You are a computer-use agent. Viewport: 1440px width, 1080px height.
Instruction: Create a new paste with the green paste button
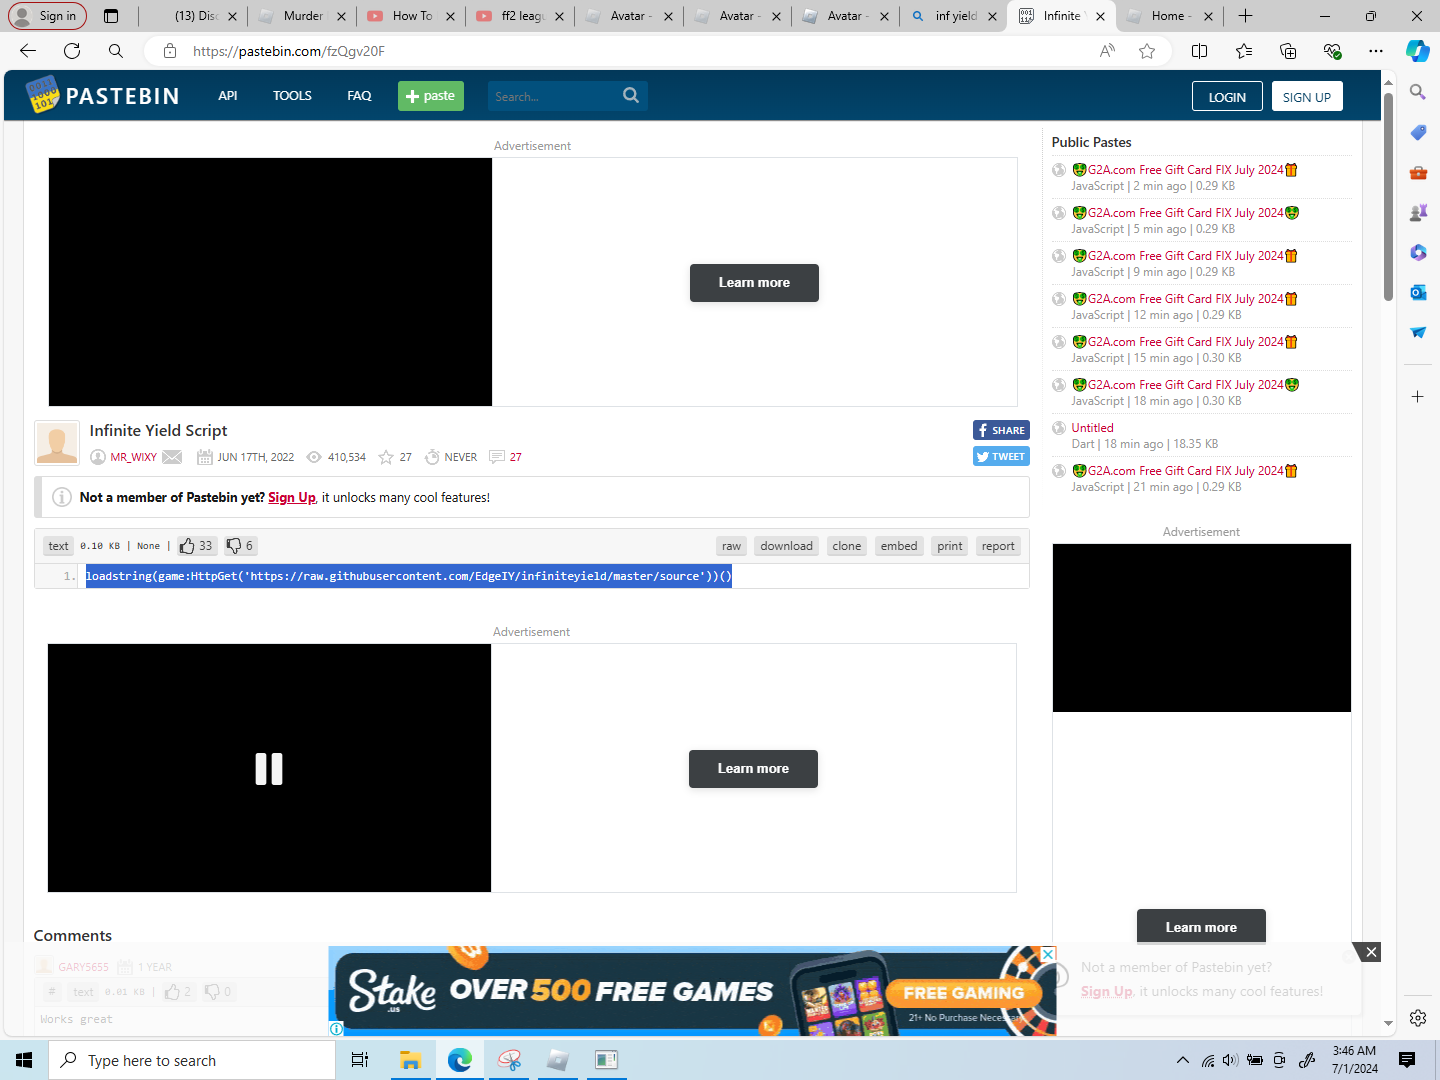pos(431,96)
